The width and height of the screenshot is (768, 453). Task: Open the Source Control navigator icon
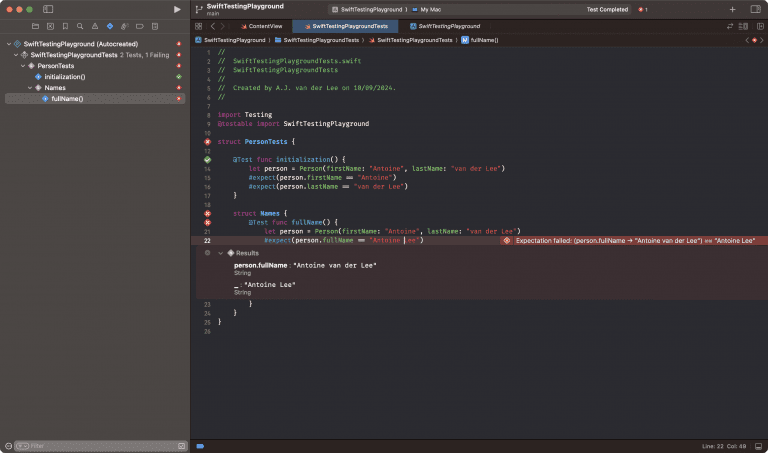tap(50, 26)
